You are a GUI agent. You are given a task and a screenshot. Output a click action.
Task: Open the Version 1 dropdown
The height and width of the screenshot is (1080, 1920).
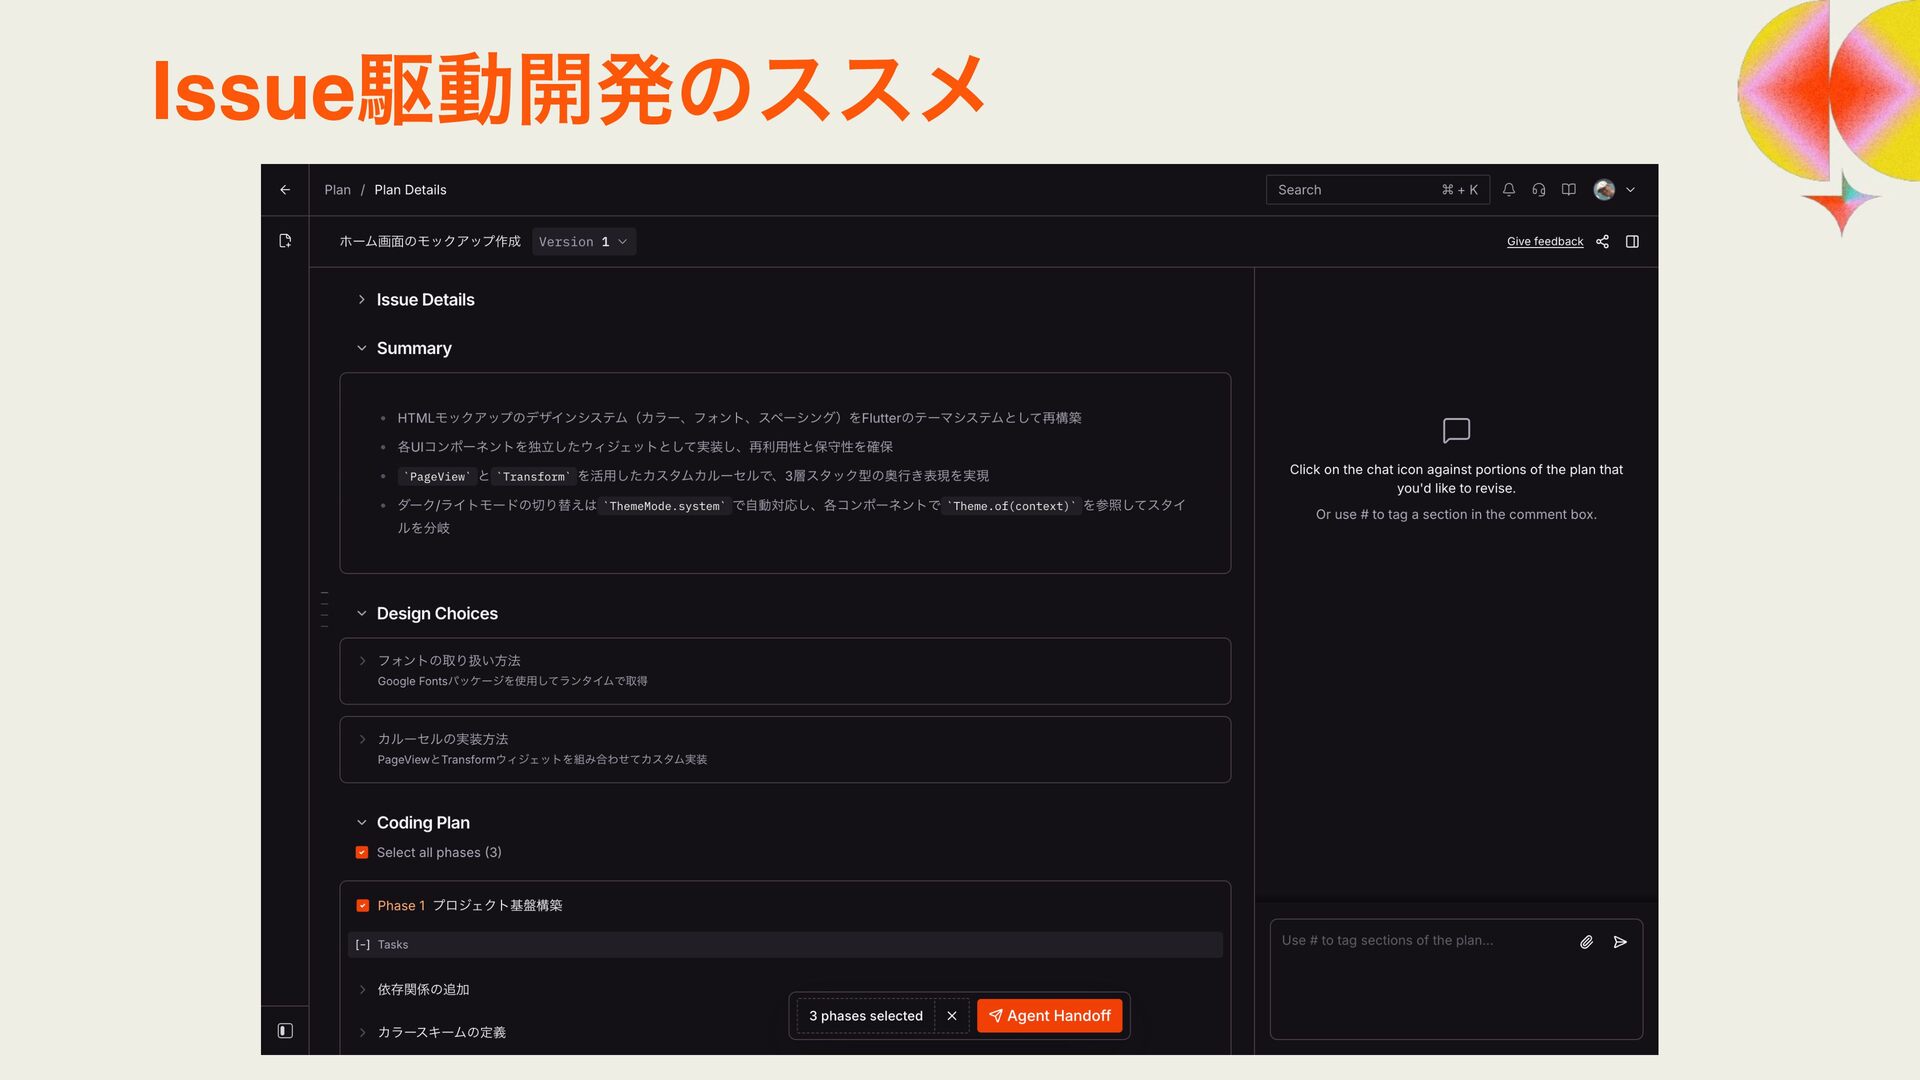(583, 242)
